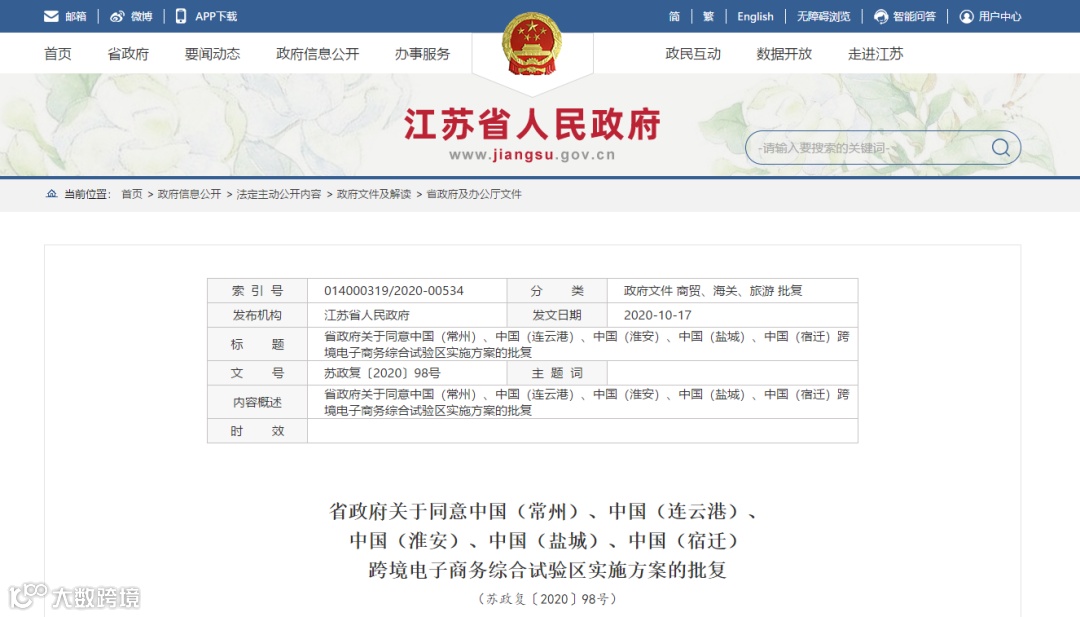Click publisher cell 江苏省人民政府
This screenshot has height=617, width=1080.
pos(367,315)
